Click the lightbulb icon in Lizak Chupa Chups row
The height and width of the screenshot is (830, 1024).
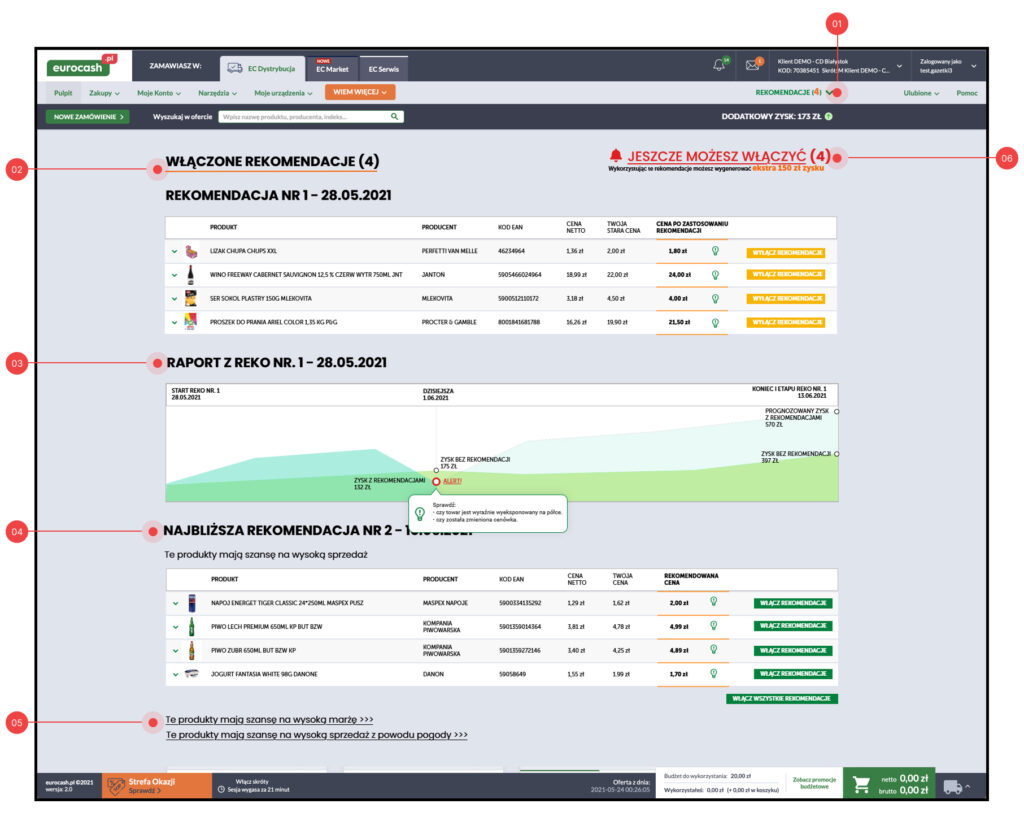715,251
